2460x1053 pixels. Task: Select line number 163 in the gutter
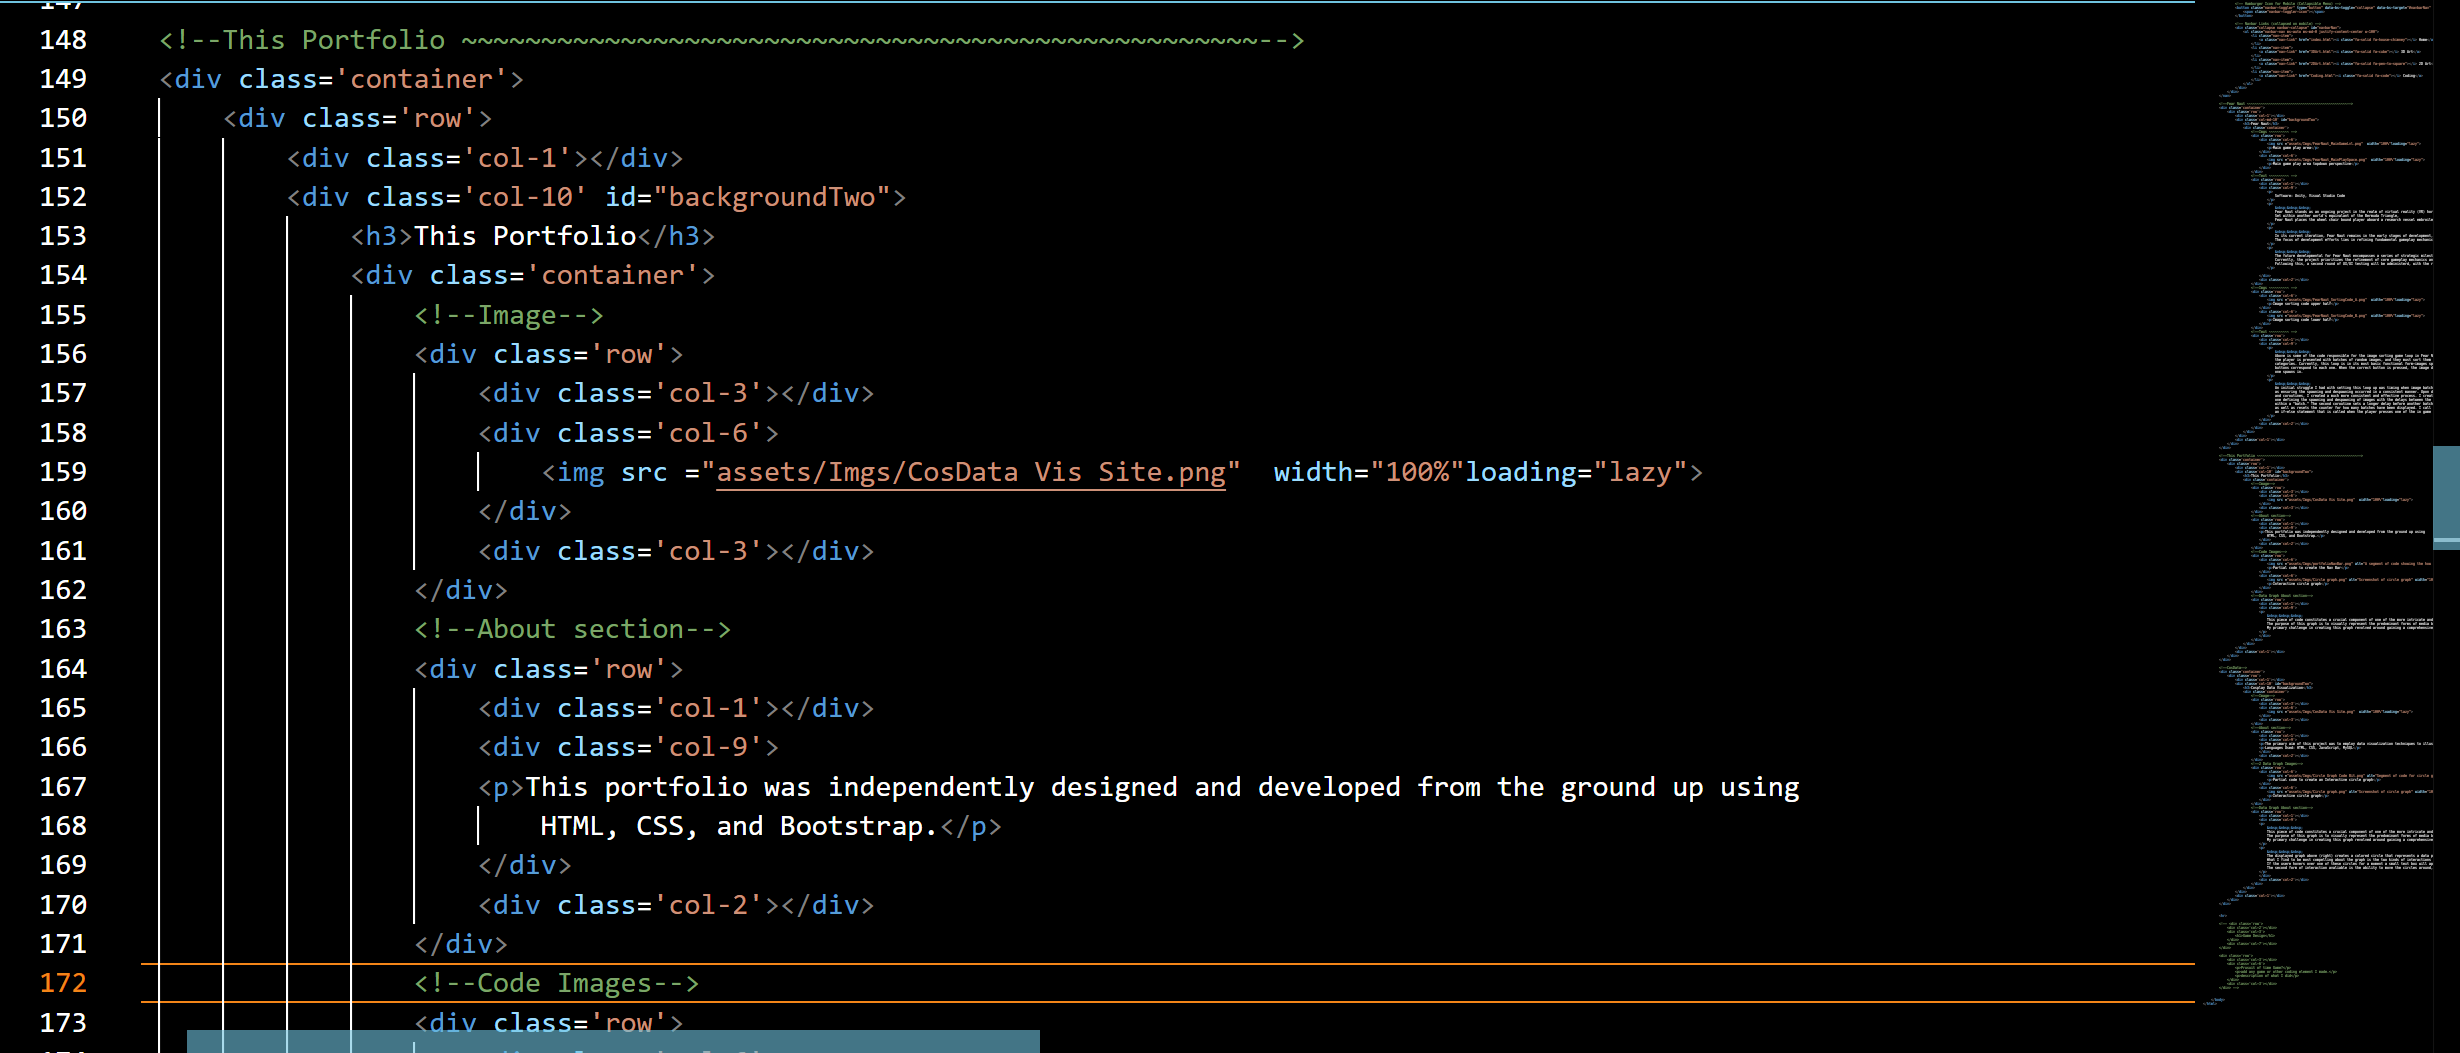pos(63,629)
